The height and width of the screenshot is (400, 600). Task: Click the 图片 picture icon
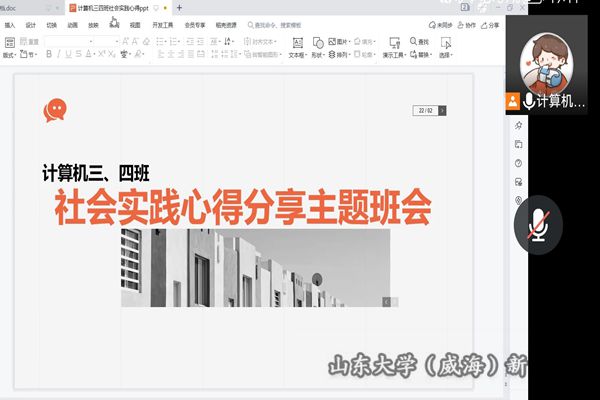(332, 41)
